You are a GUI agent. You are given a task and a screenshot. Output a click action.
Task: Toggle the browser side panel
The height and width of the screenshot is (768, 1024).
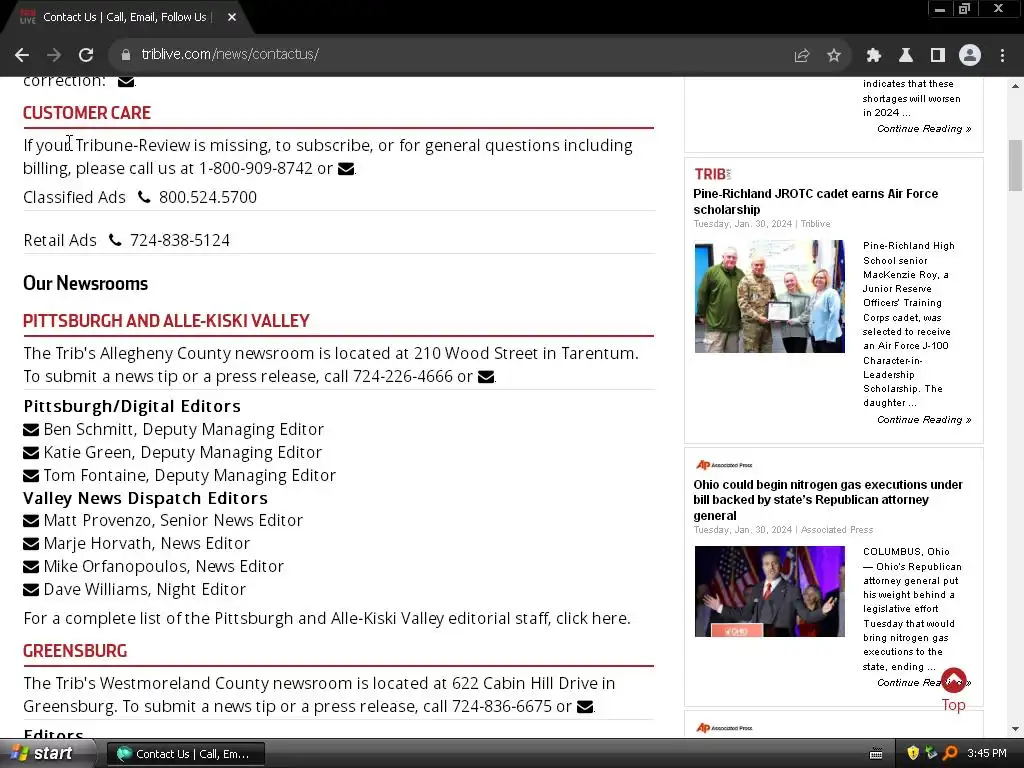tap(938, 56)
